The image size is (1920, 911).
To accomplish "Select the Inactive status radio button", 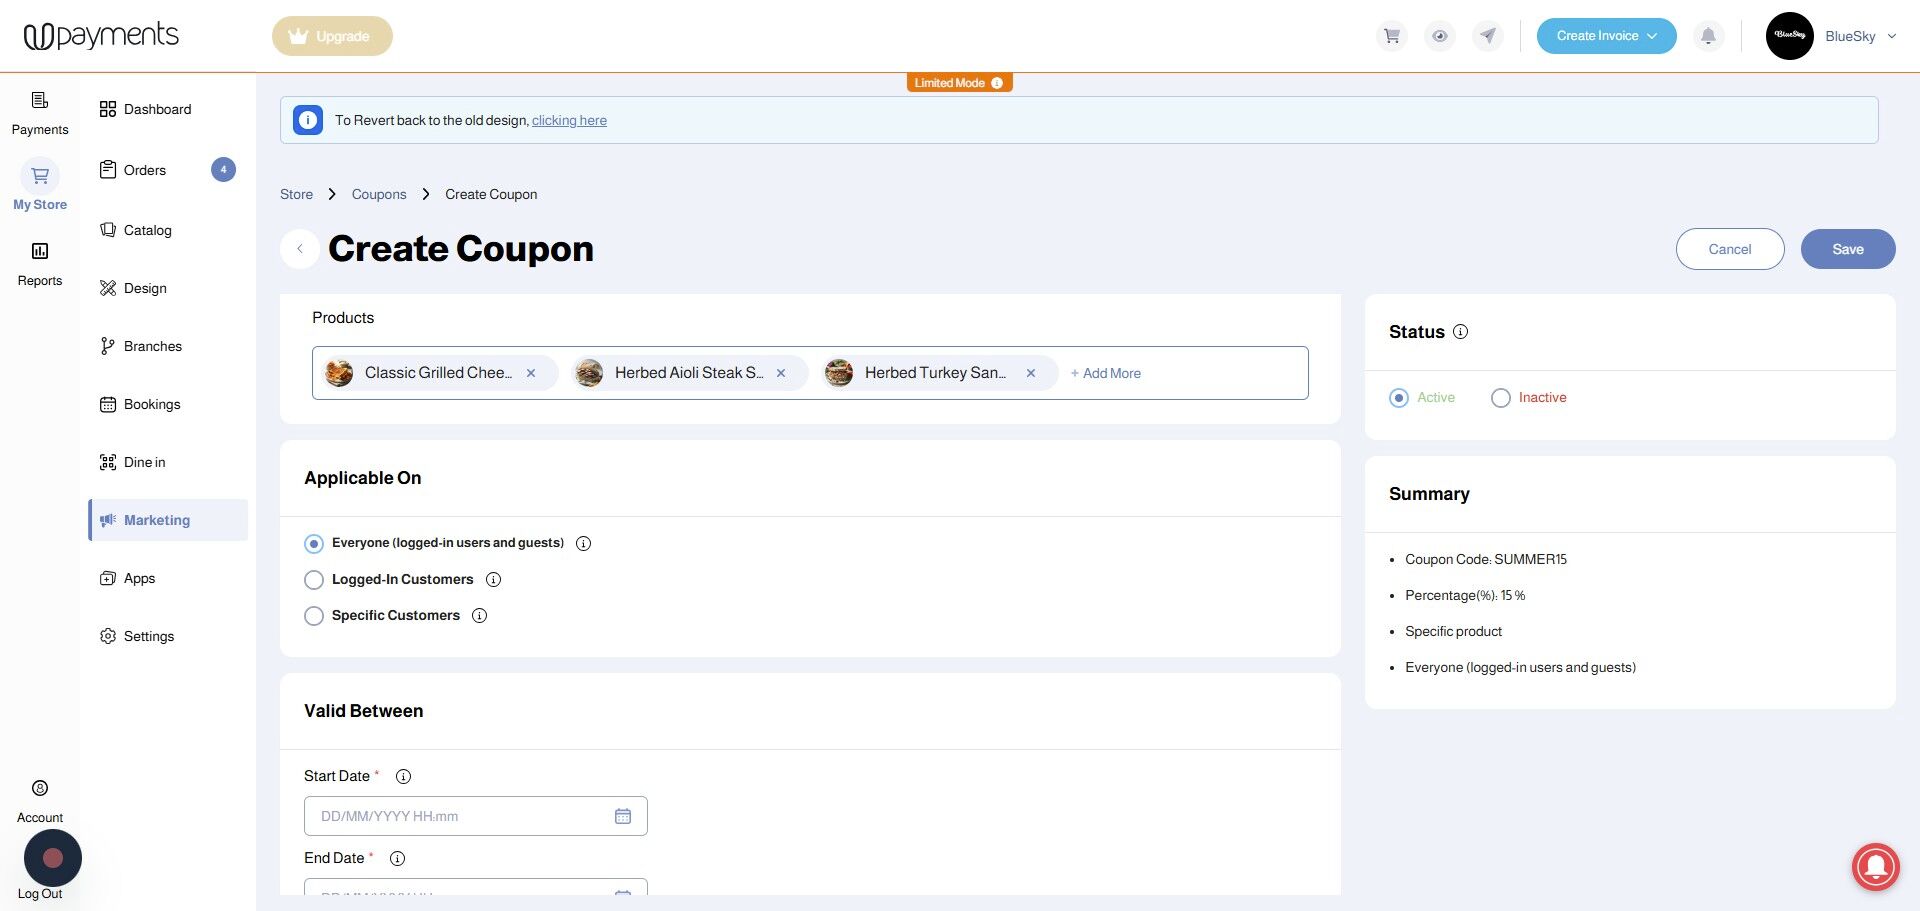I will [1500, 398].
